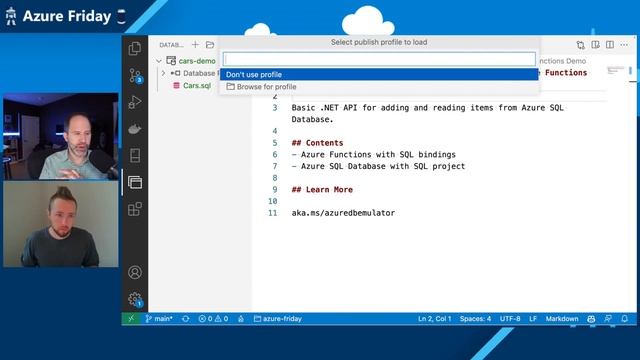
Task: Choose "Browse for profile" option
Action: click(x=379, y=87)
